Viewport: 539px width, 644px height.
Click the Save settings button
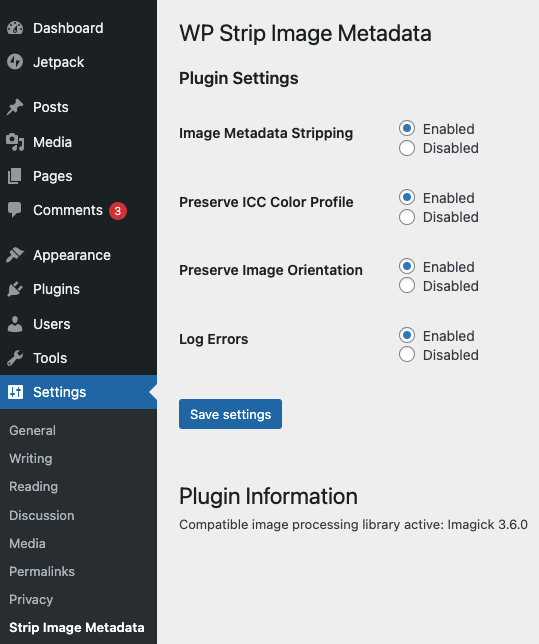(x=230, y=414)
